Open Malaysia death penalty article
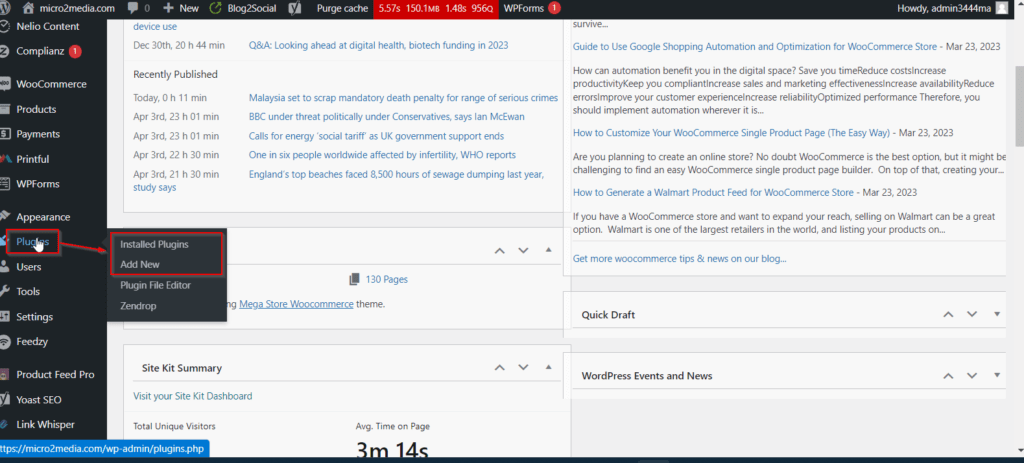 [403, 98]
